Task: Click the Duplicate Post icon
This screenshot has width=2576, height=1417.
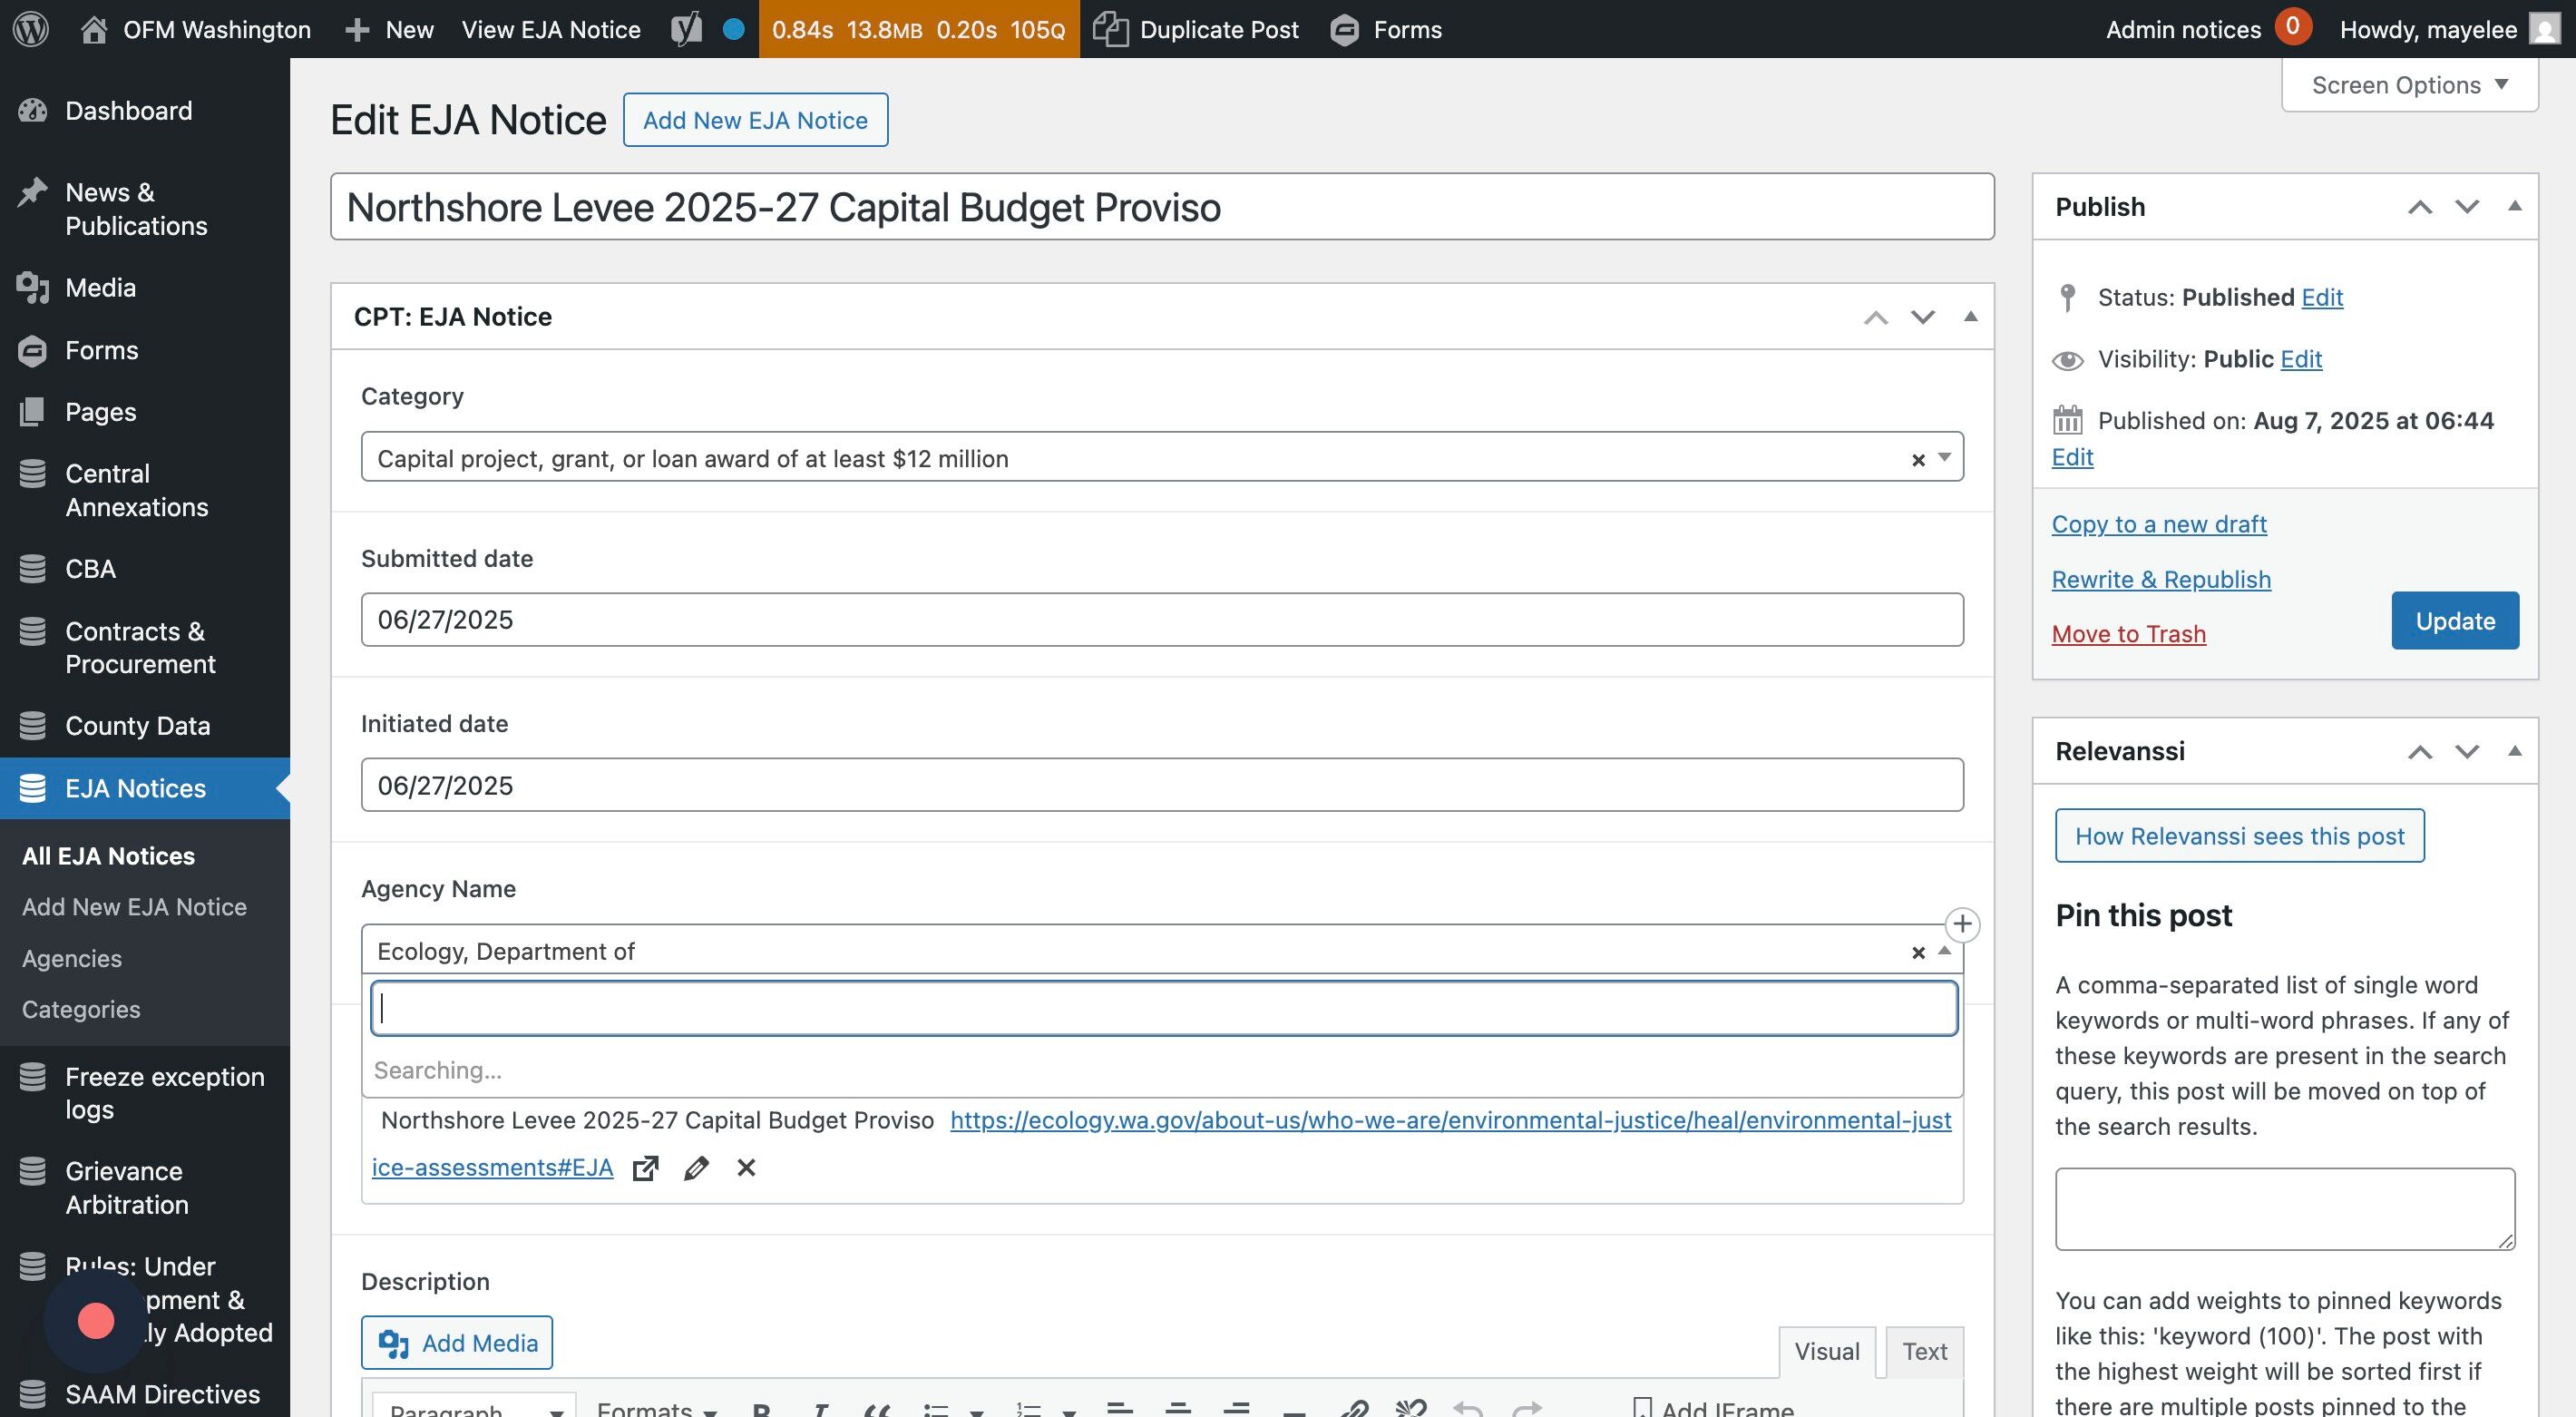Action: [x=1110, y=29]
